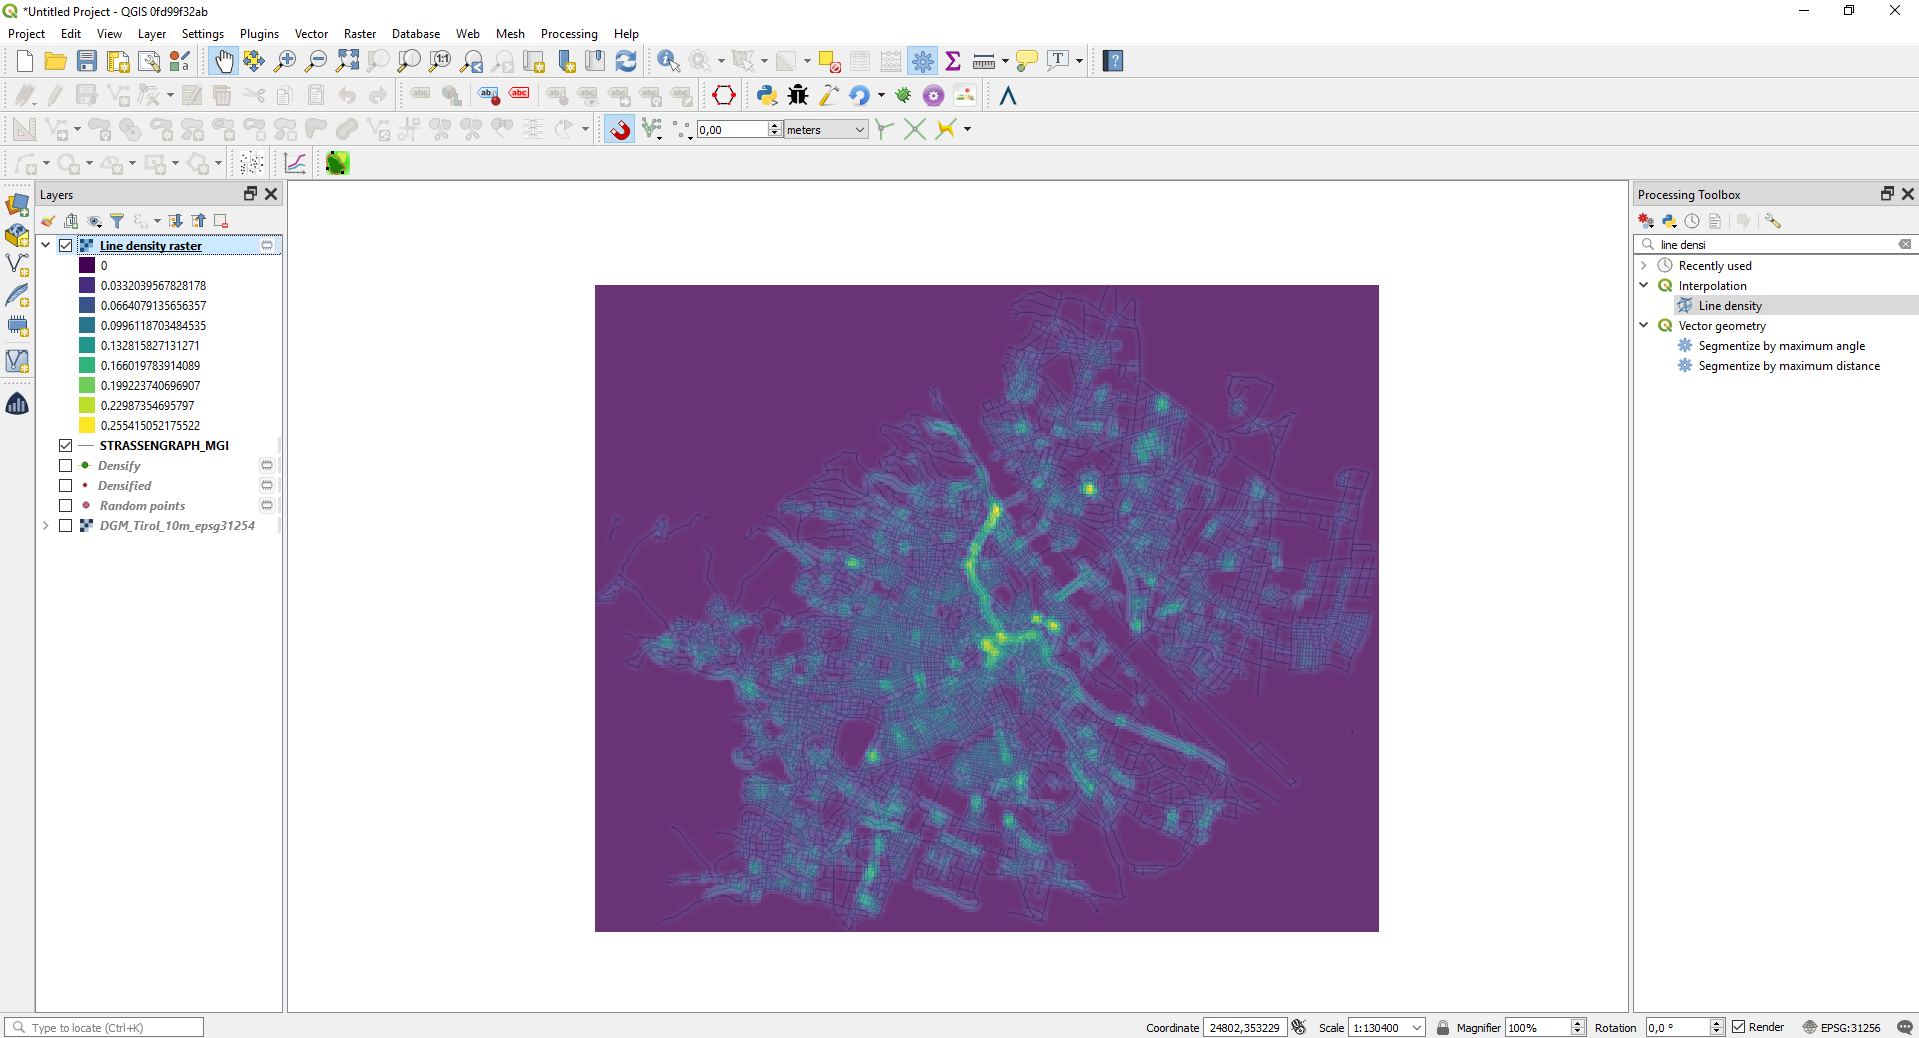Image resolution: width=1919 pixels, height=1038 pixels.
Task: Uncheck the Line density raster layer
Action: [66, 246]
